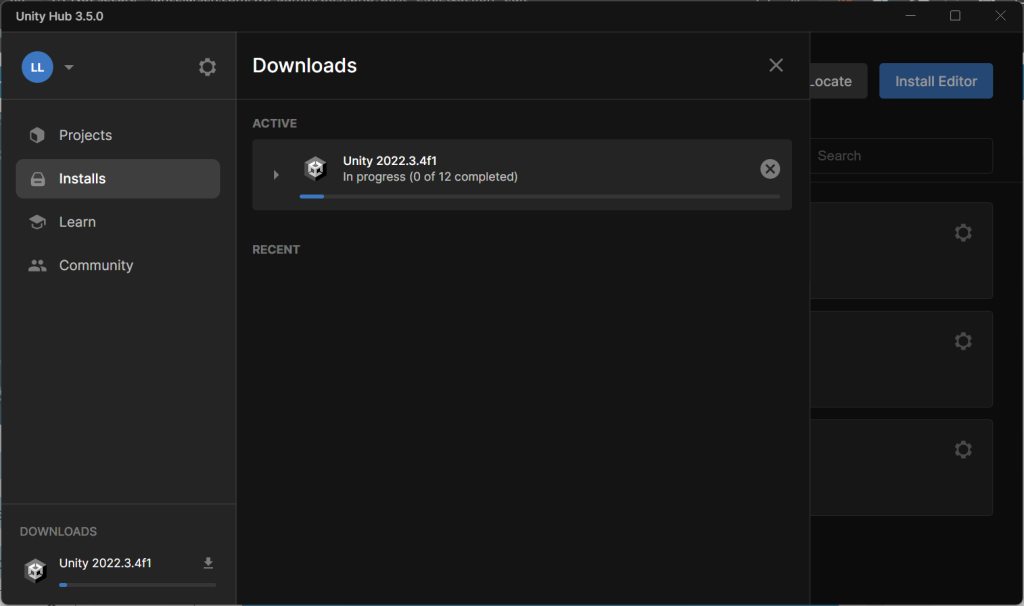1024x606 pixels.
Task: Click the Unity cube icon in active download
Action: 315,168
